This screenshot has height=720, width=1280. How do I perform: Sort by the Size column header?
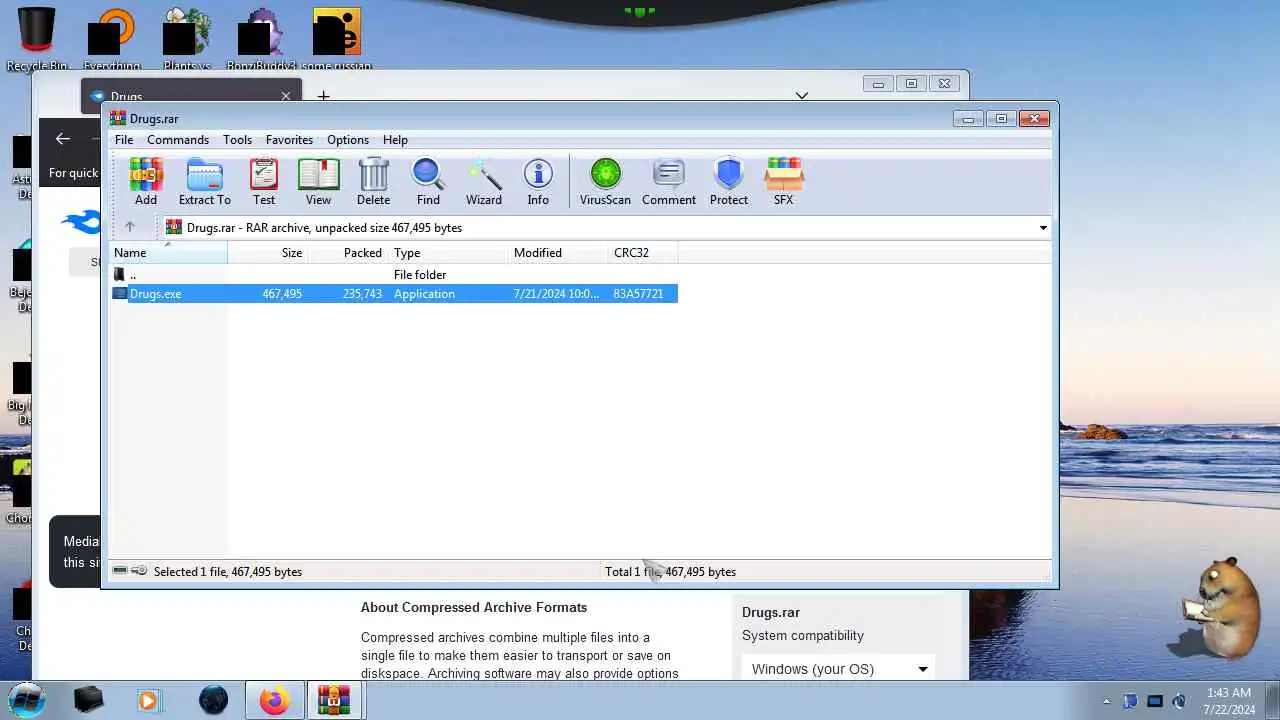[268, 253]
